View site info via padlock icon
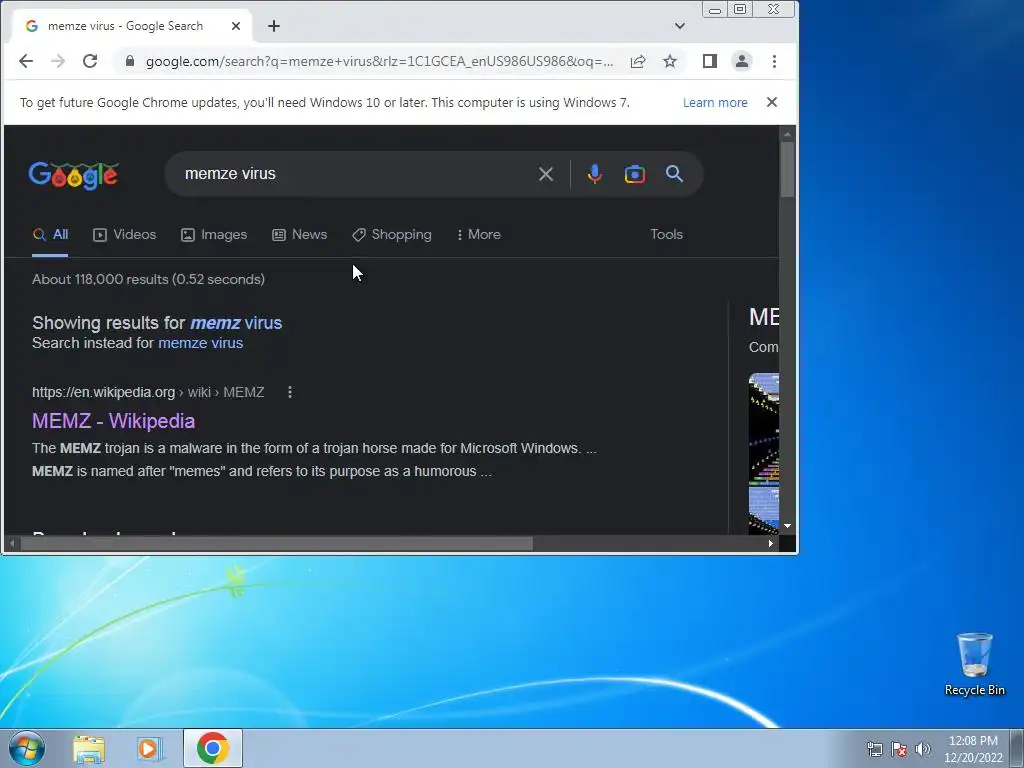 click(130, 61)
